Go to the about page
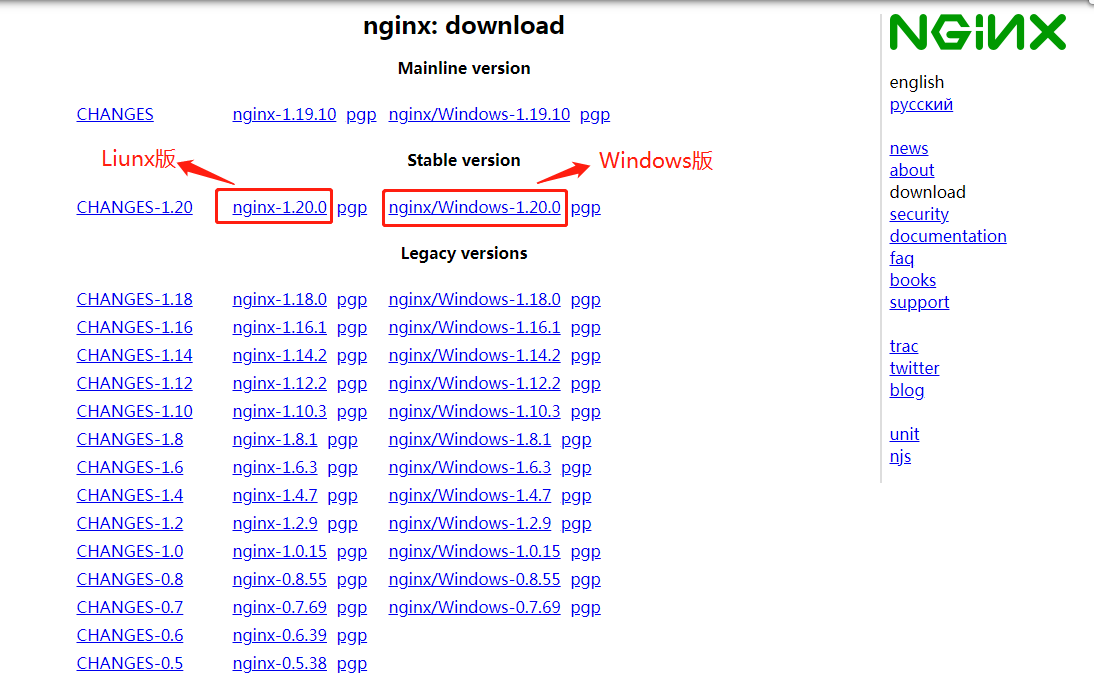The width and height of the screenshot is (1094, 685). pyautogui.click(x=911, y=170)
